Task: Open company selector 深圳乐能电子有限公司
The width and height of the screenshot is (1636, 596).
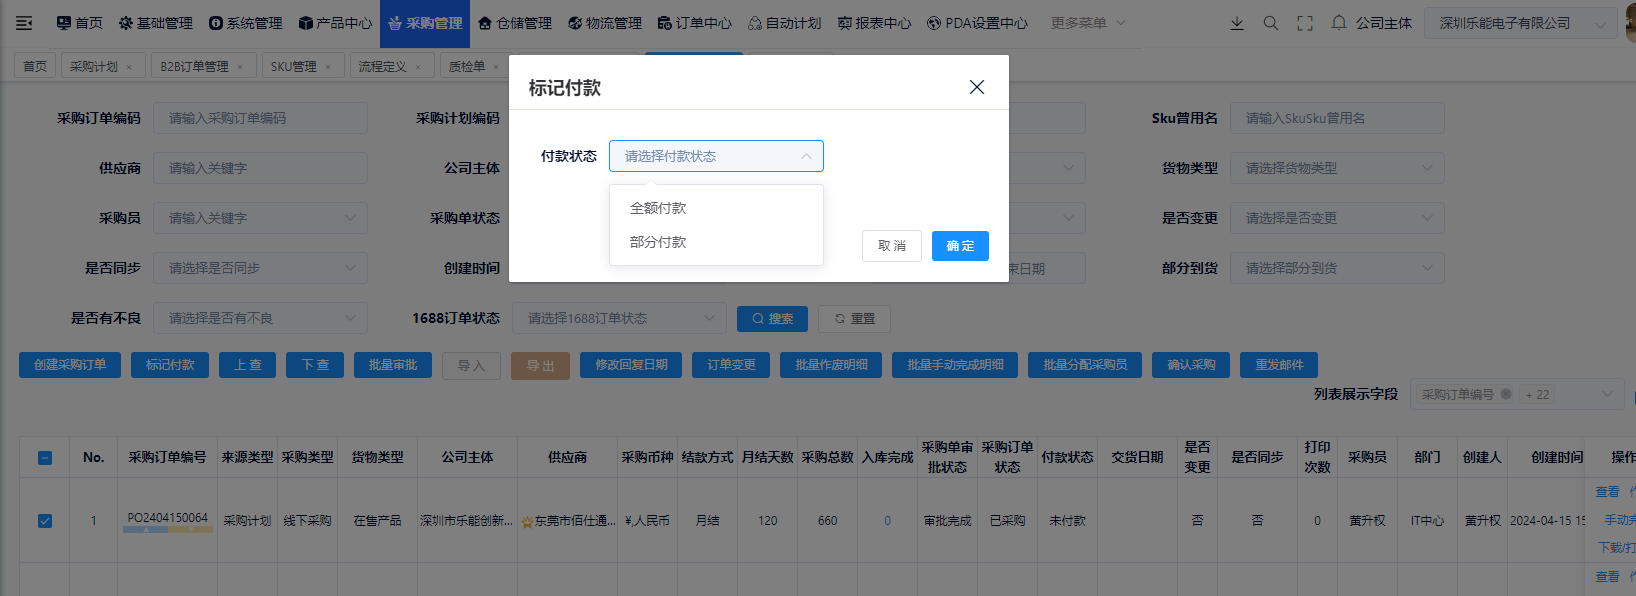Action: (1522, 23)
